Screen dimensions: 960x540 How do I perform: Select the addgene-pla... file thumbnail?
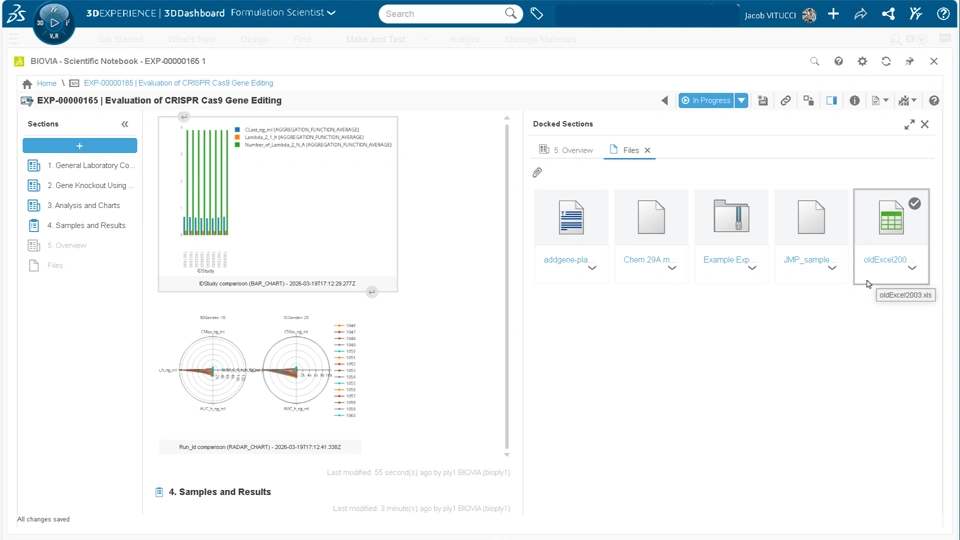tap(571, 217)
